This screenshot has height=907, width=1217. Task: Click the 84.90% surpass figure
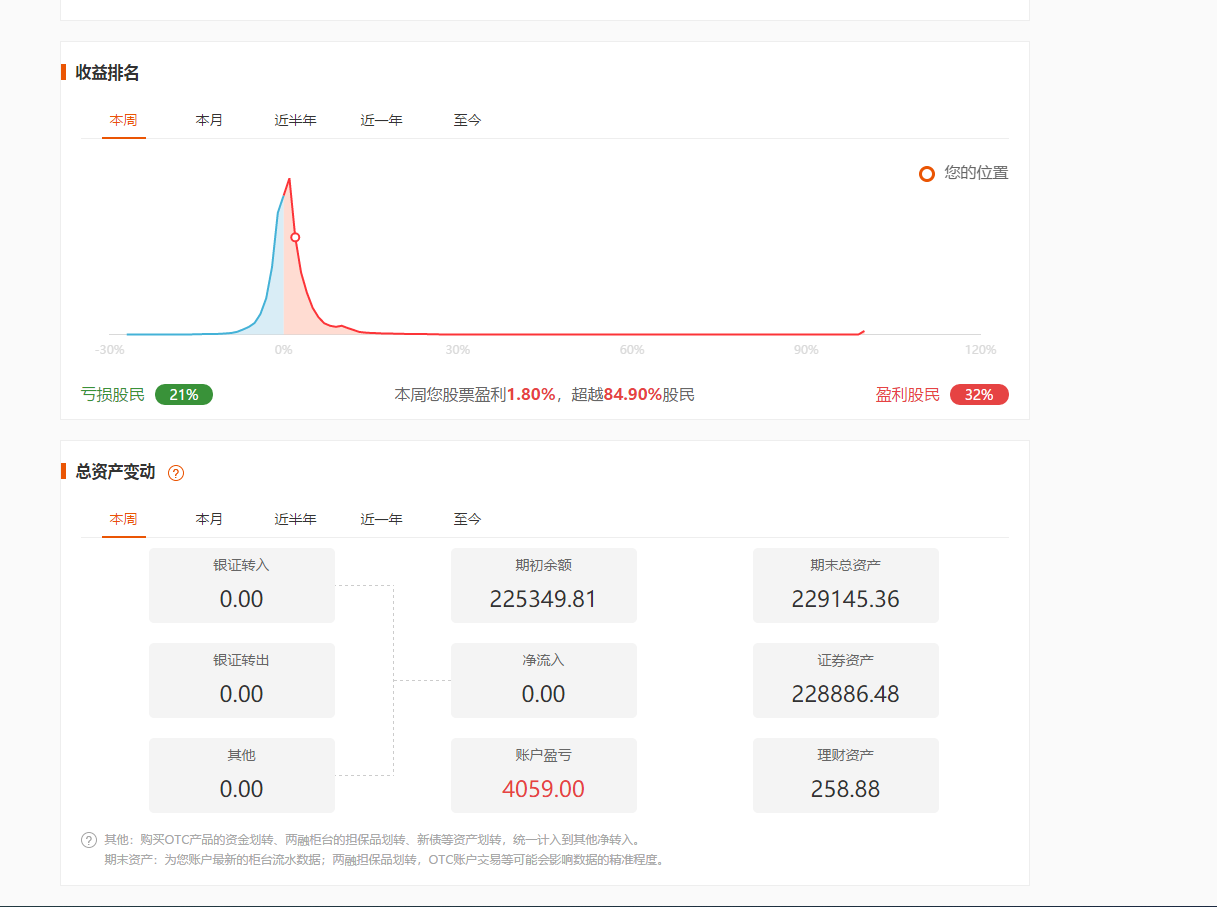pyautogui.click(x=633, y=395)
